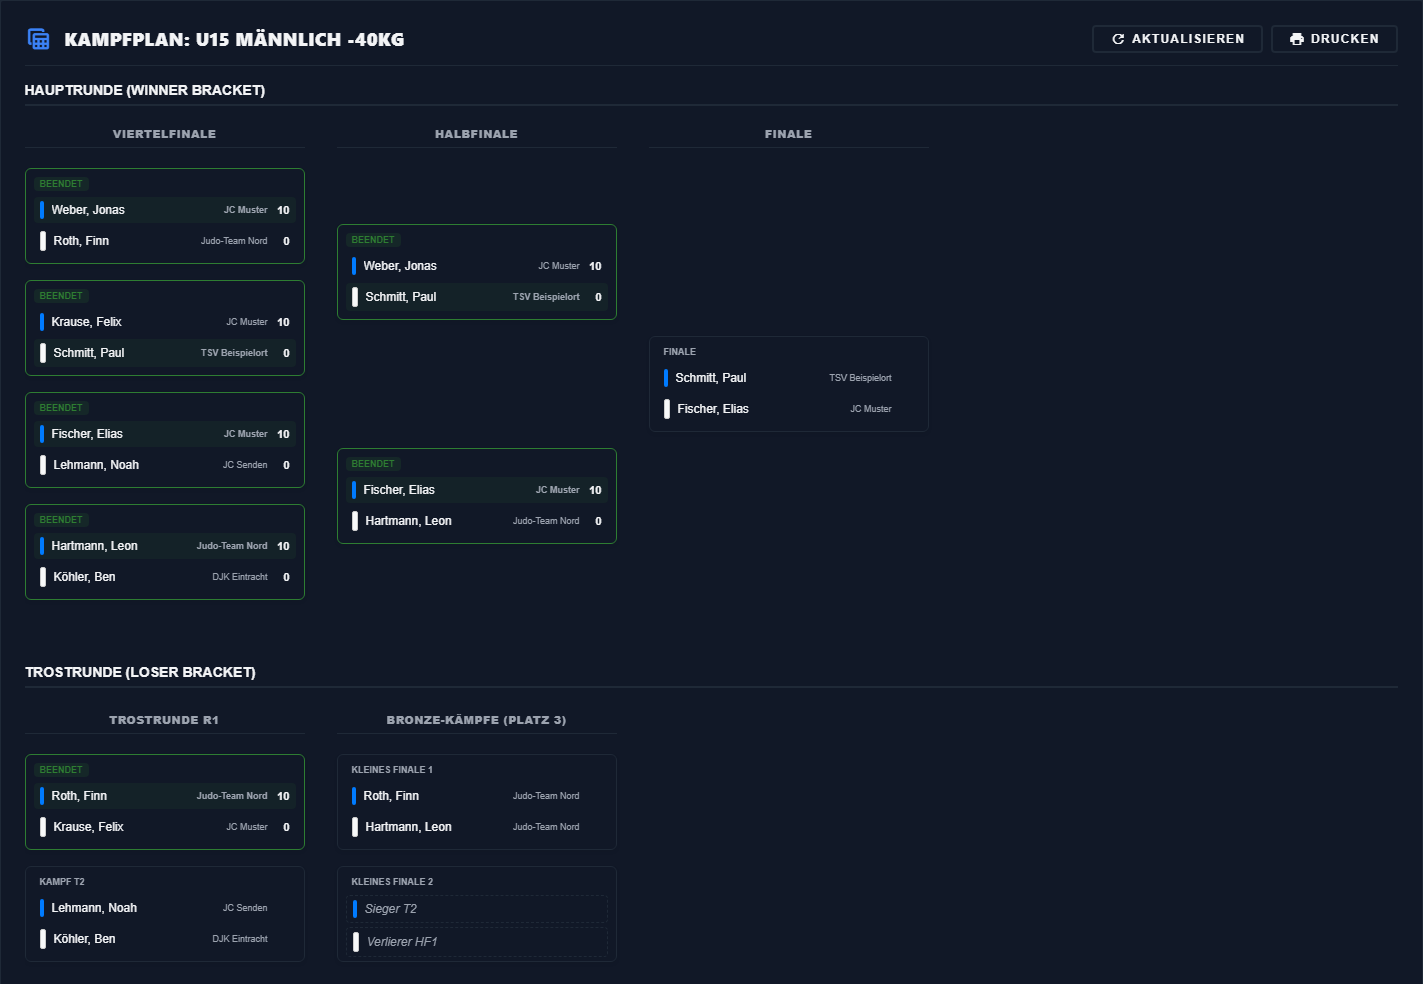This screenshot has height=984, width=1423.
Task: Click DJK Eintracht club in Viertelfinale match
Action: (x=240, y=577)
